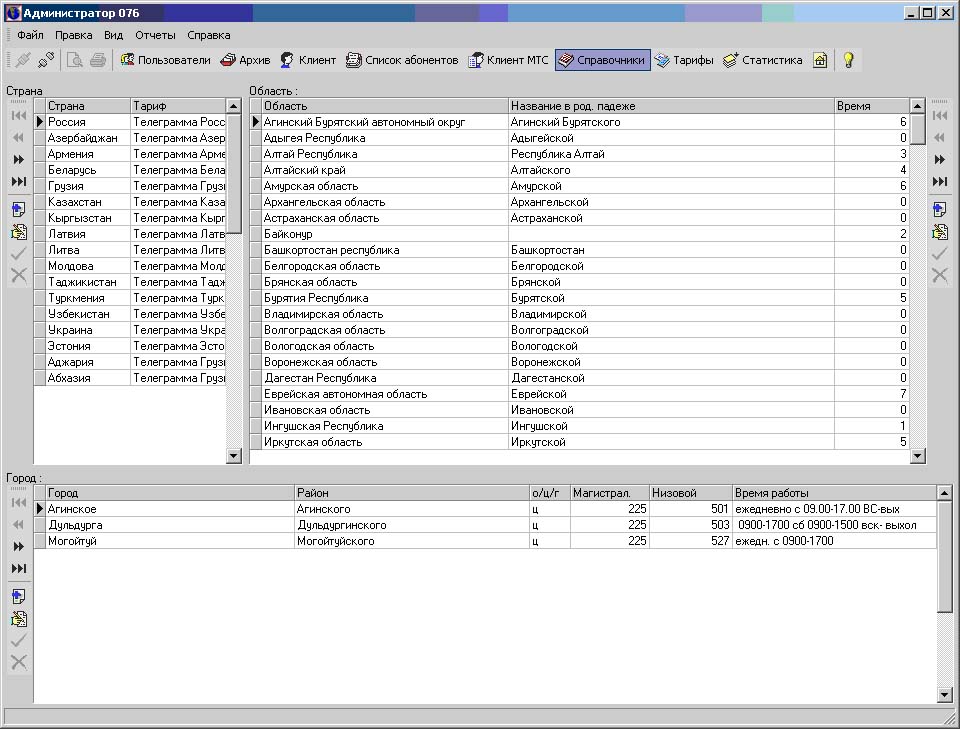
Task: Click the Магистрал. column header
Action: tap(609, 493)
